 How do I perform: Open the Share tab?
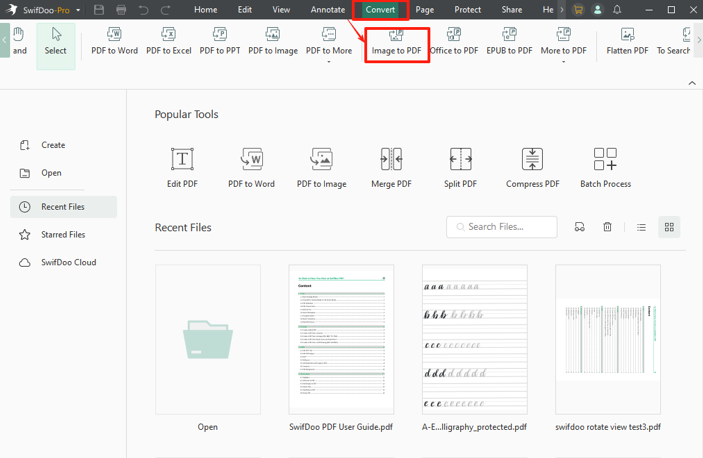pos(512,9)
